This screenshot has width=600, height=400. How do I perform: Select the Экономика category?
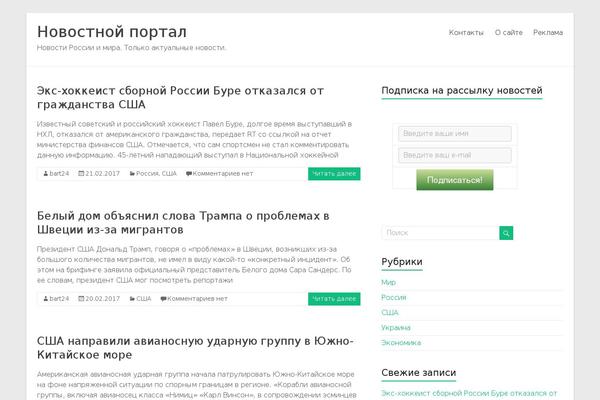click(401, 343)
